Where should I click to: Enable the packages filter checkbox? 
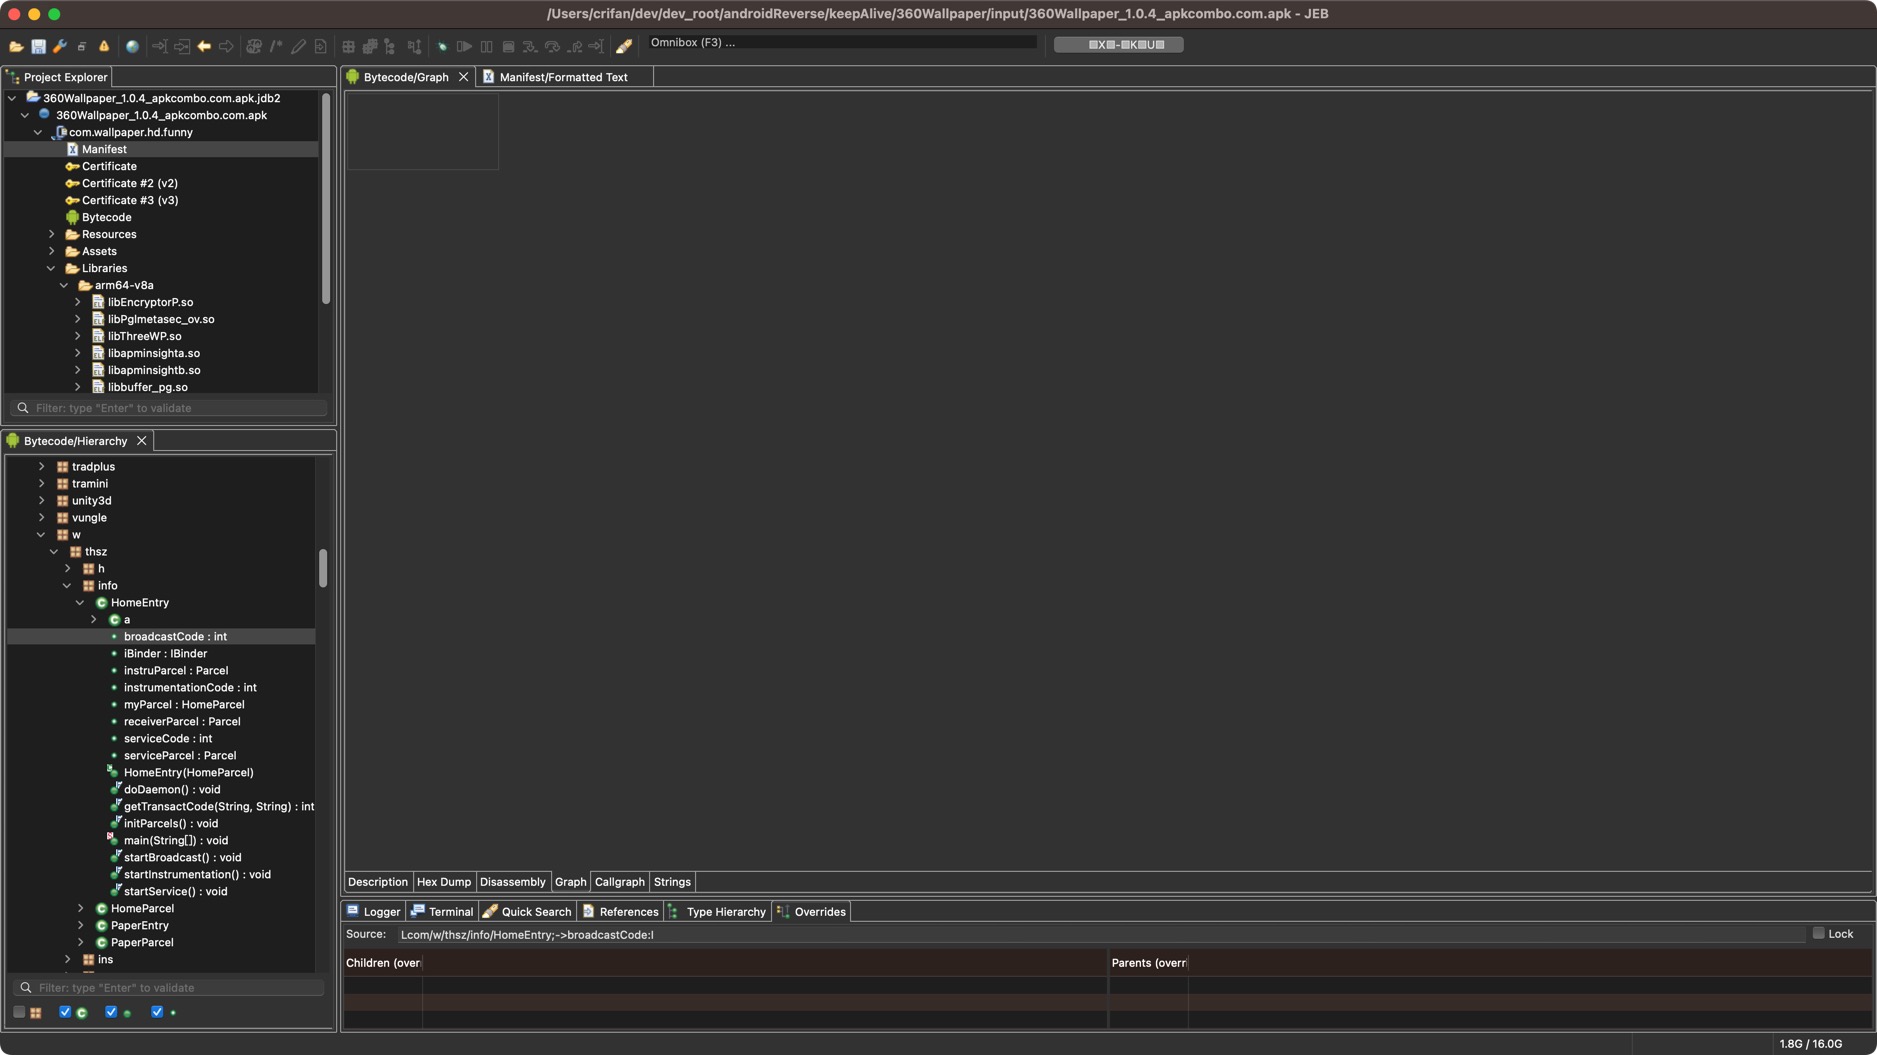[x=19, y=1012]
